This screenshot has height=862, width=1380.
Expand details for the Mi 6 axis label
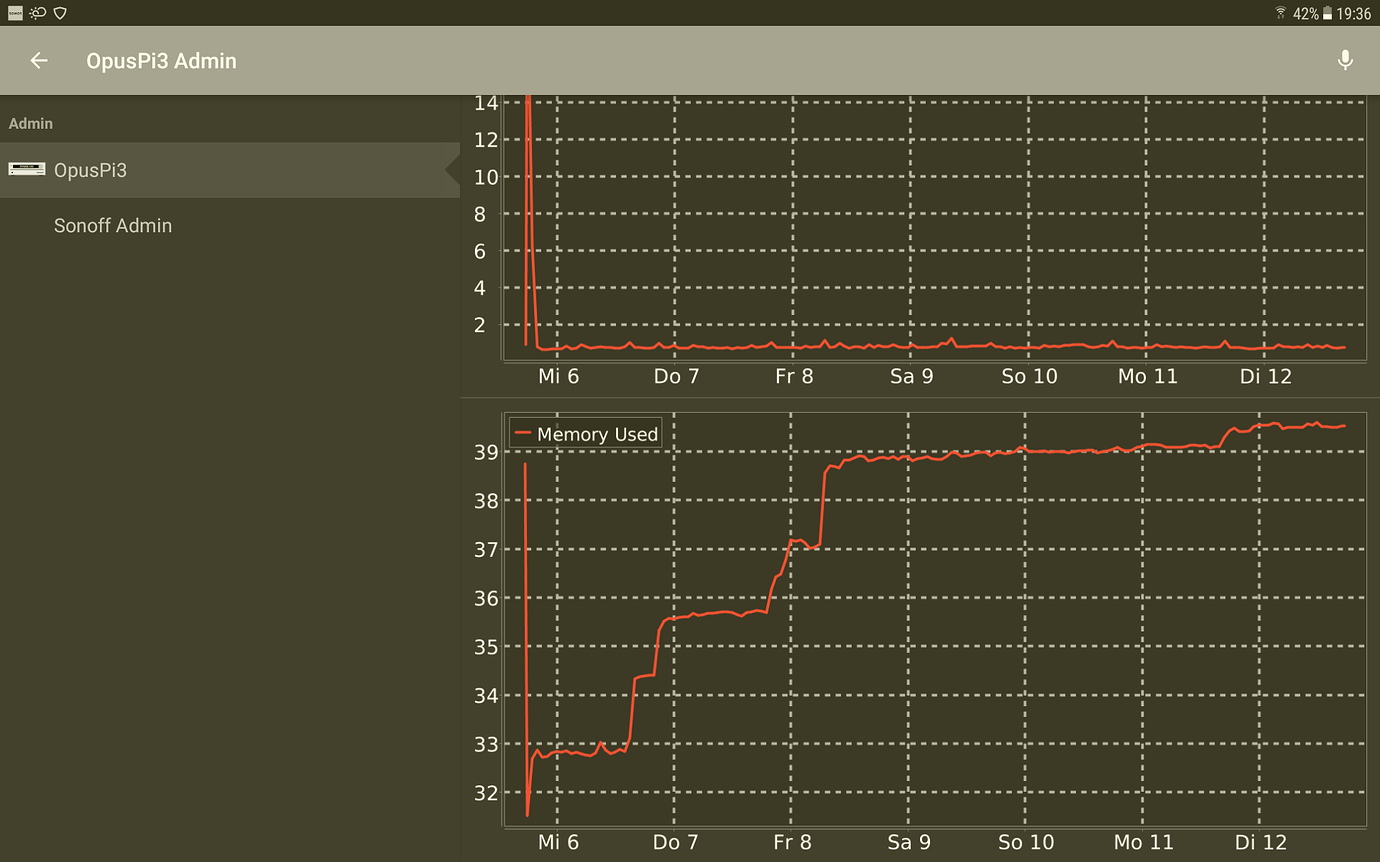(557, 376)
